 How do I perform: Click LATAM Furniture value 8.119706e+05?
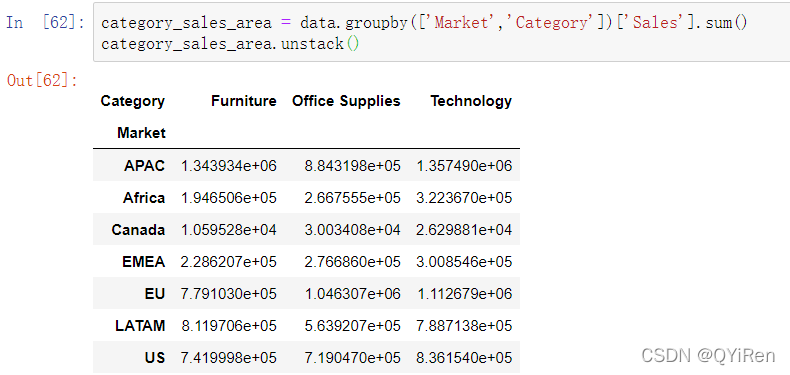click(229, 326)
